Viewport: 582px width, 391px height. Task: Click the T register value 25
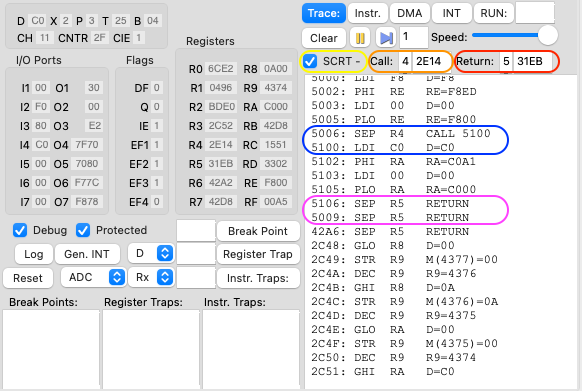pos(121,20)
